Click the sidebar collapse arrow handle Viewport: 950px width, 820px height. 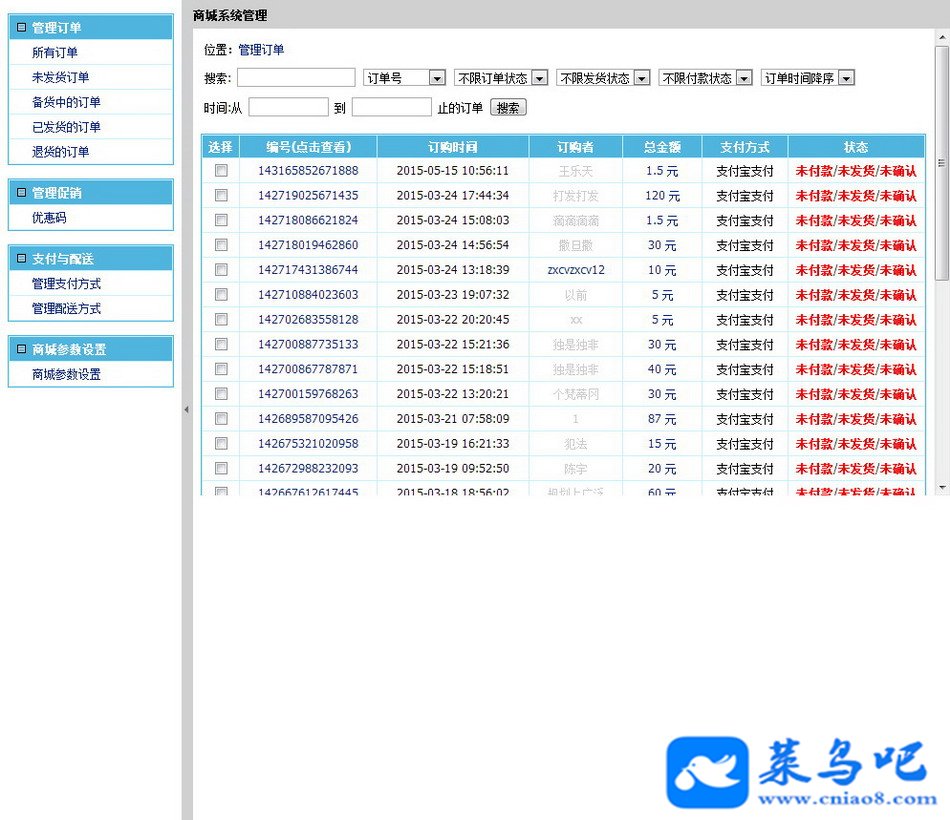187,410
